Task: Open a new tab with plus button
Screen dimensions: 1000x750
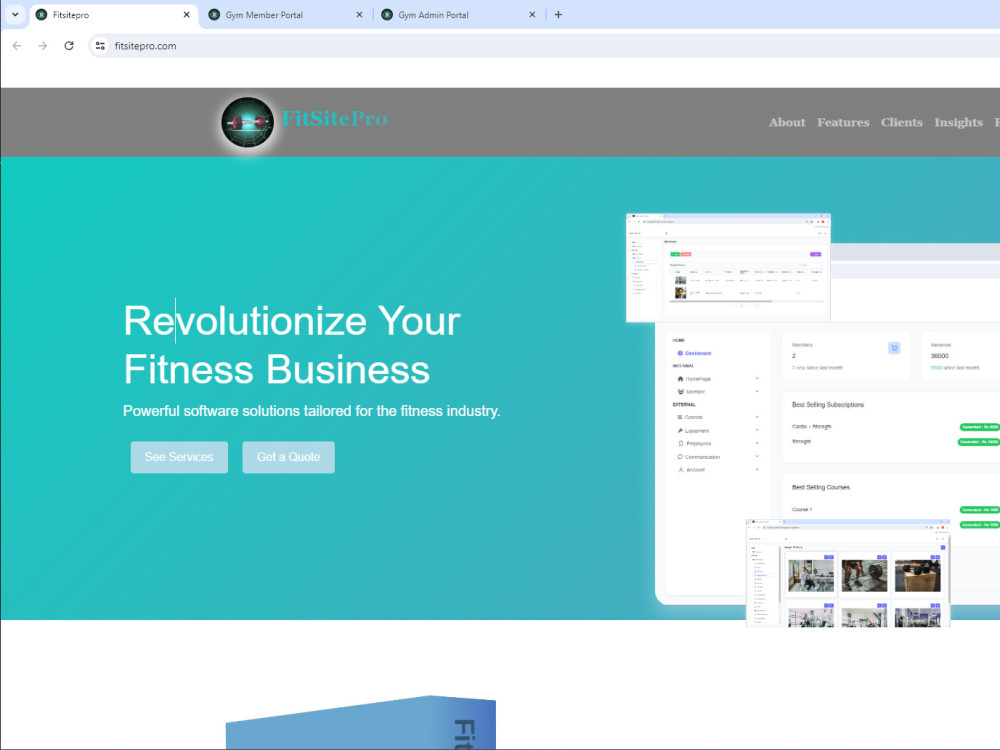Action: pyautogui.click(x=558, y=15)
